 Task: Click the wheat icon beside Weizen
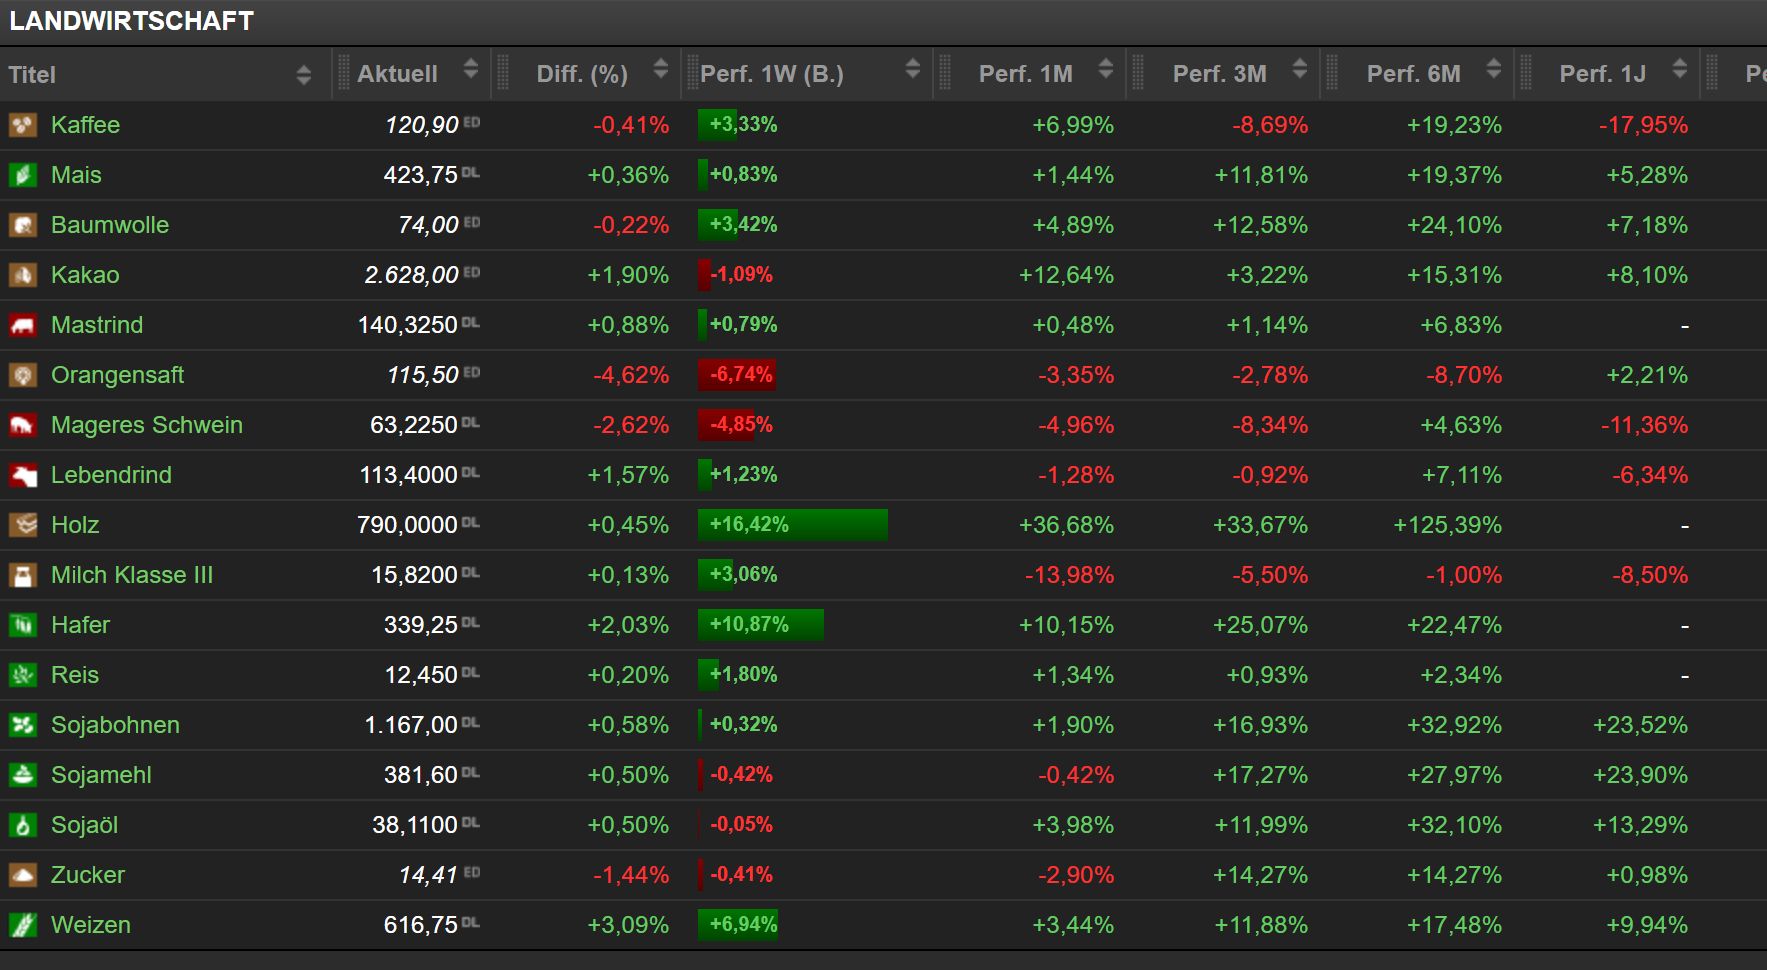(x=23, y=925)
